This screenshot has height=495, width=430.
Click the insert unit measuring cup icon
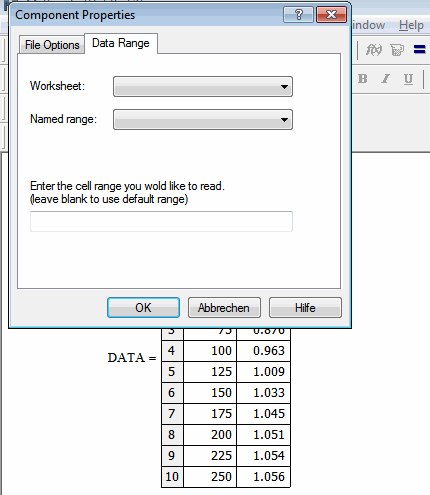coord(397,50)
